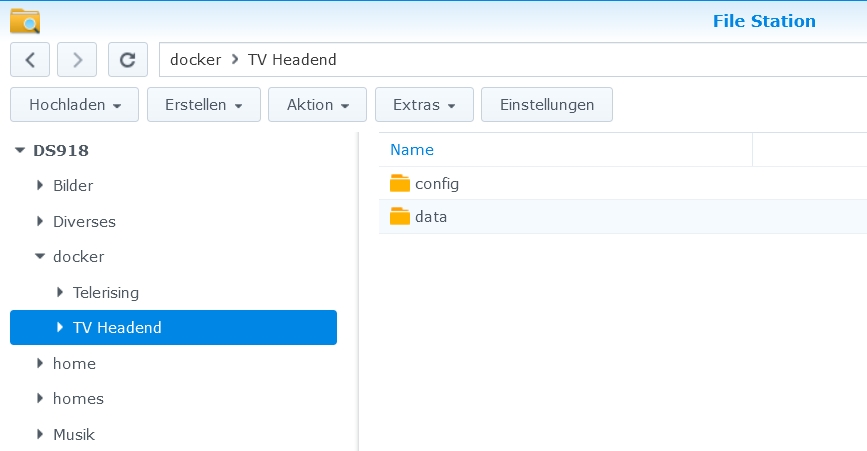Click the File Station folder icon
Image resolution: width=867 pixels, height=451 pixels.
click(x=25, y=21)
